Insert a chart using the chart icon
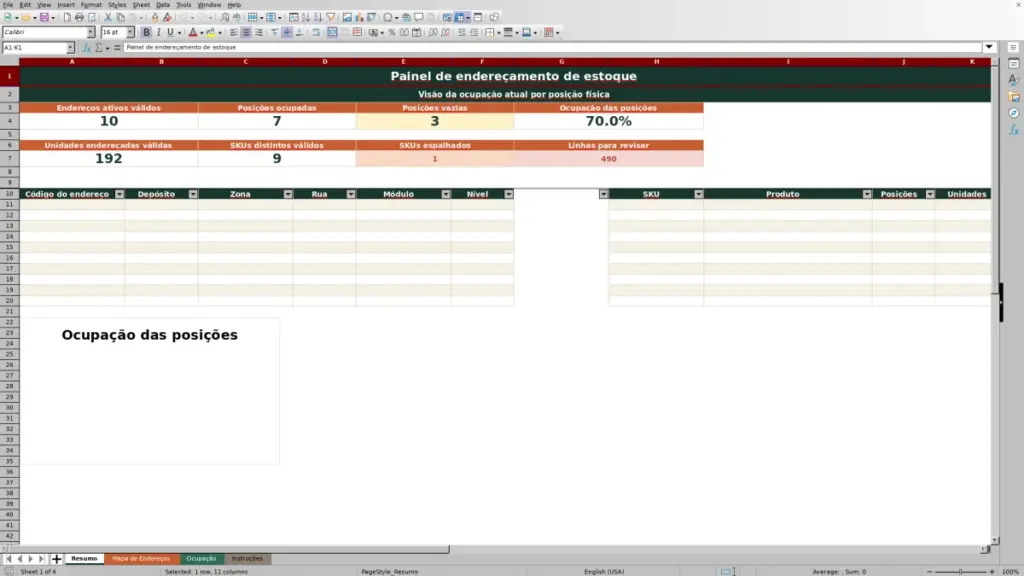 pyautogui.click(x=359, y=18)
